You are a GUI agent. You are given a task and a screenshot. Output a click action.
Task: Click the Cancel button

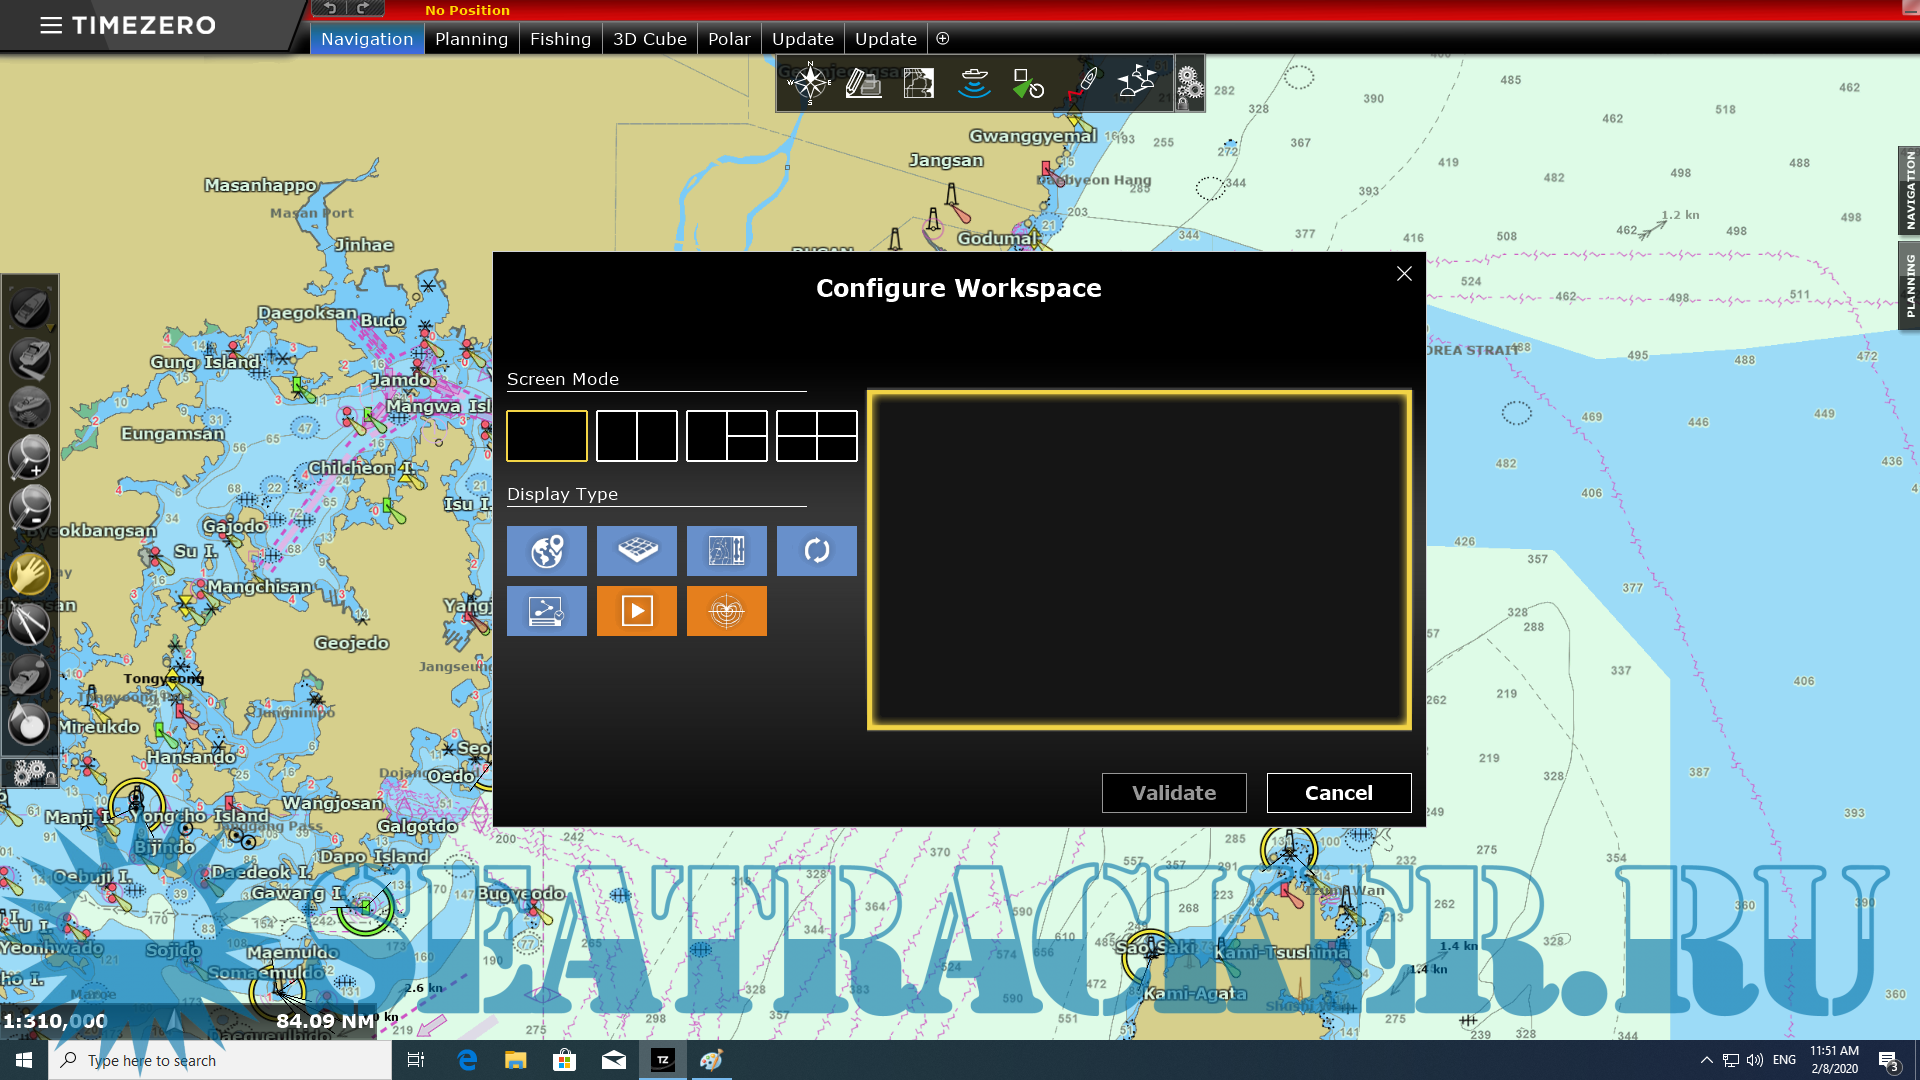pos(1338,793)
